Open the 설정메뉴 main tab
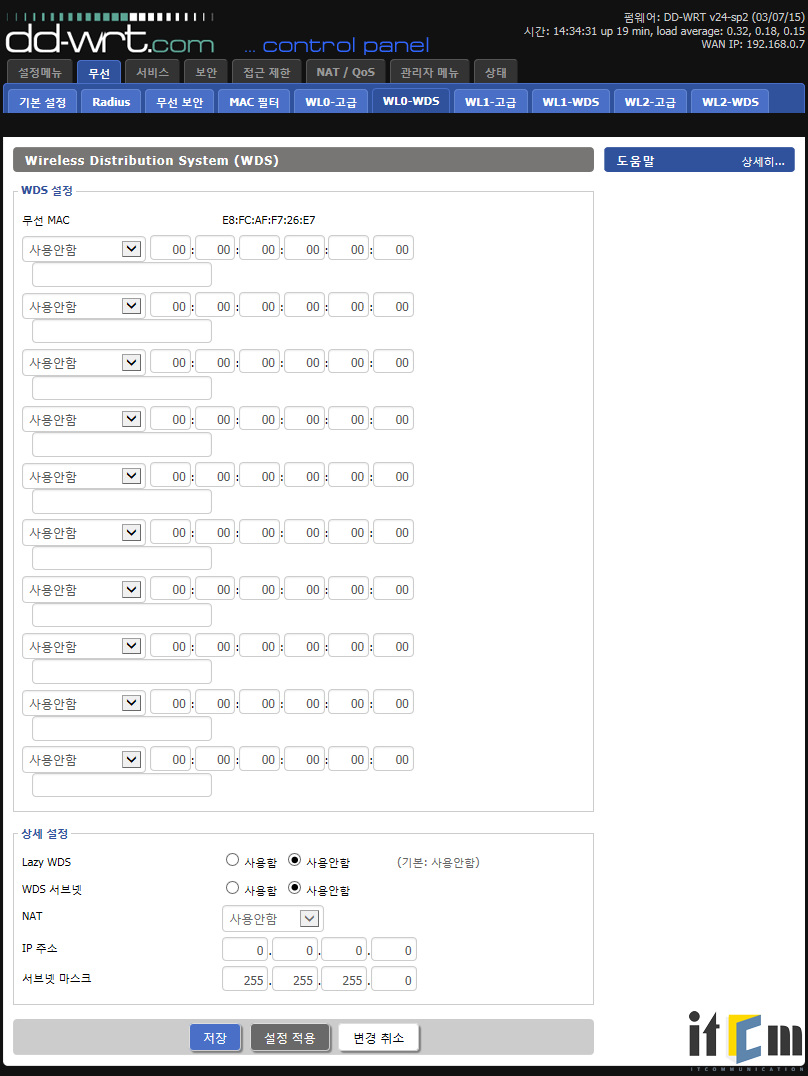Screen dimensions: 808x1076 coord(40,72)
